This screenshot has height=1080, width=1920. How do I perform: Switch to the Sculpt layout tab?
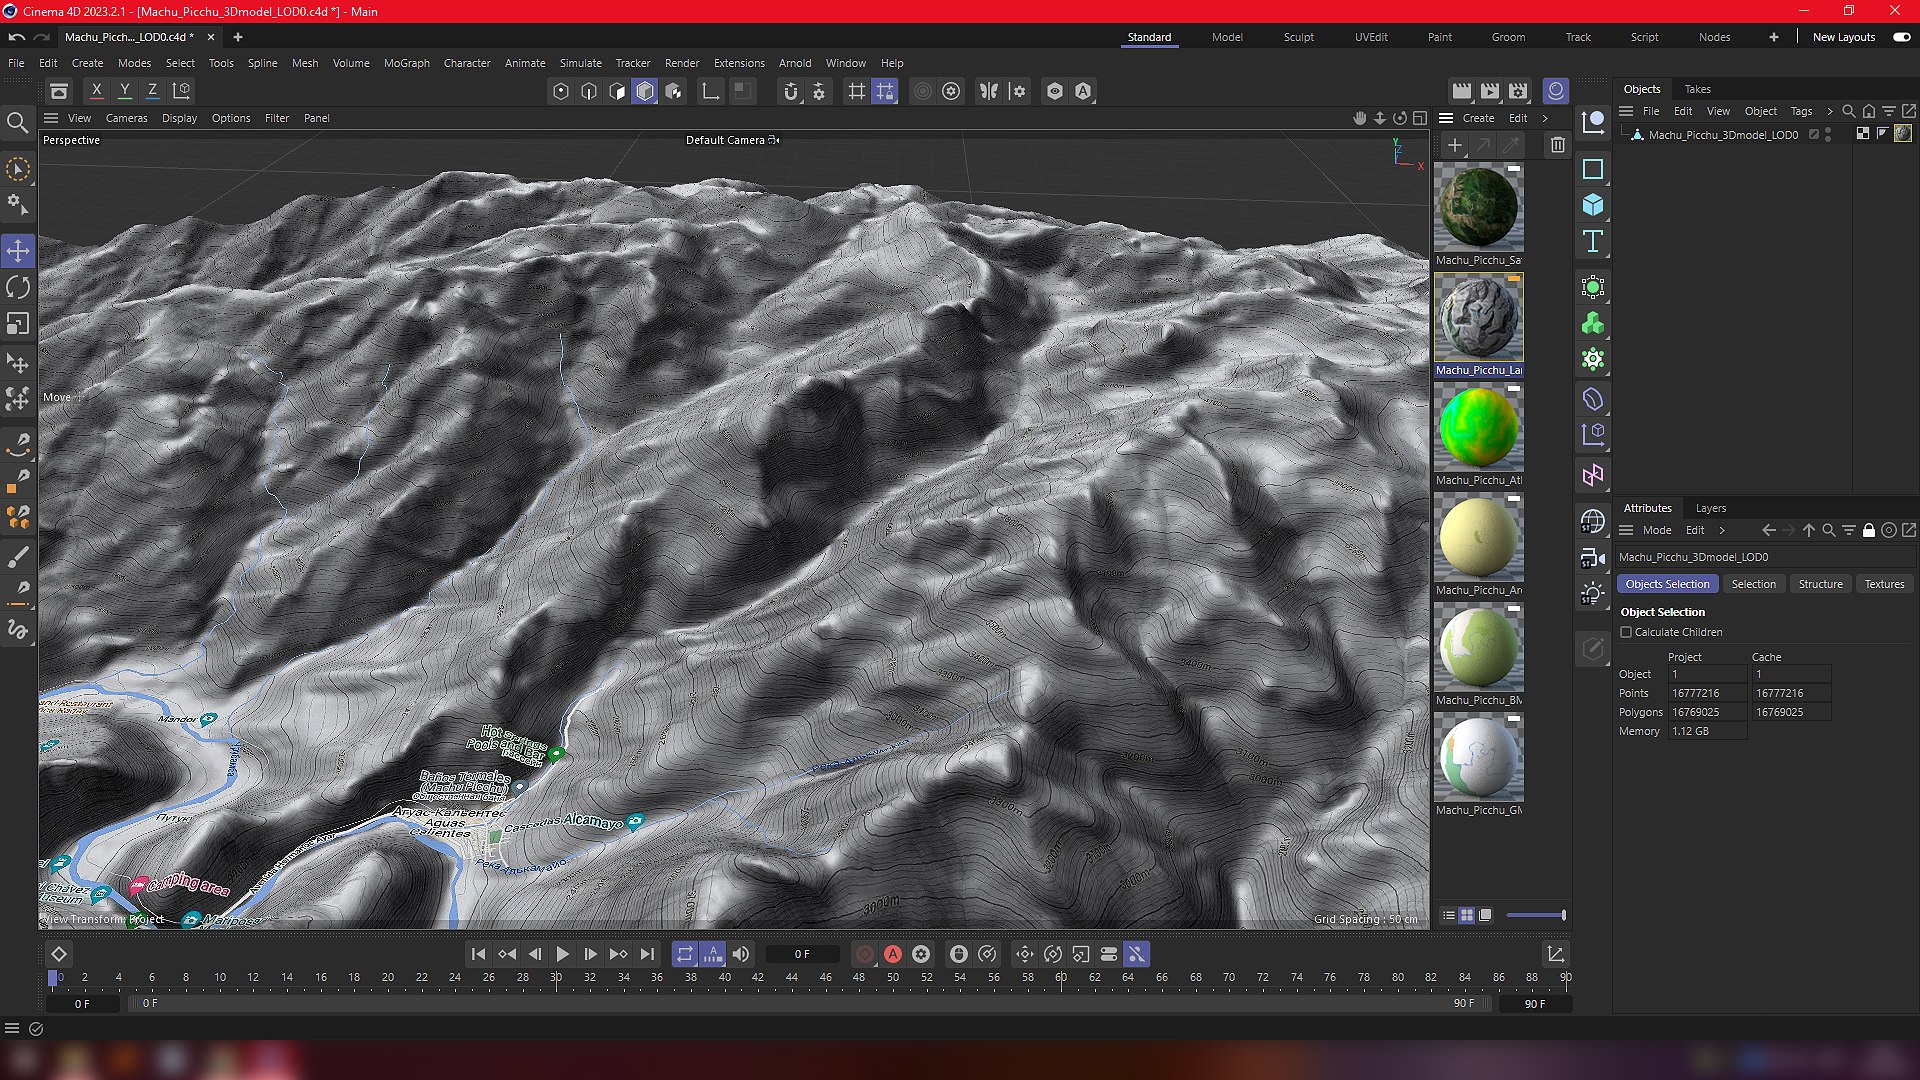tap(1299, 37)
